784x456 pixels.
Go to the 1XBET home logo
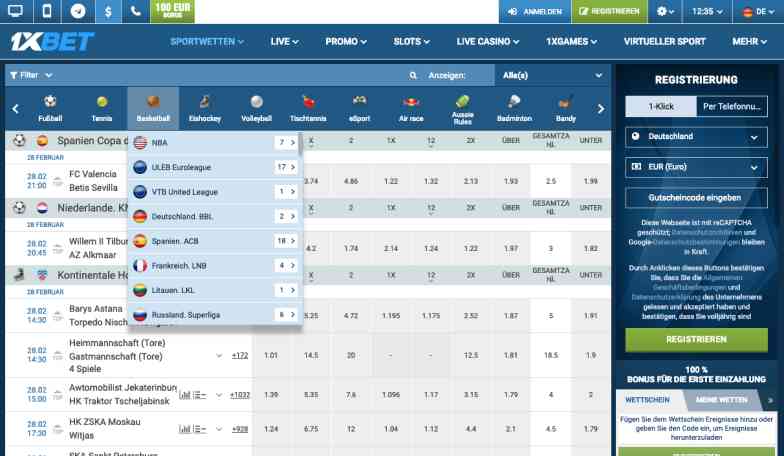(x=52, y=42)
